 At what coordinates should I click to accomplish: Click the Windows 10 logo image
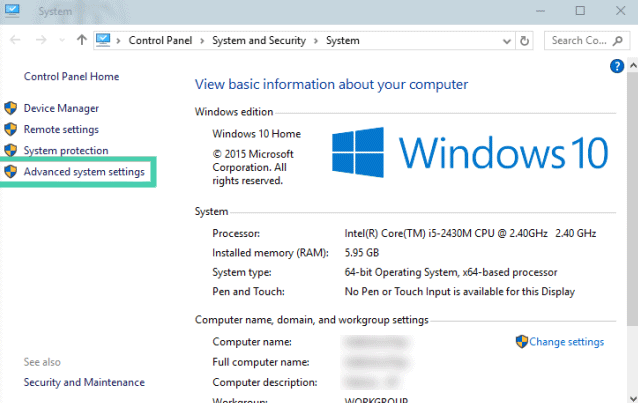470,152
